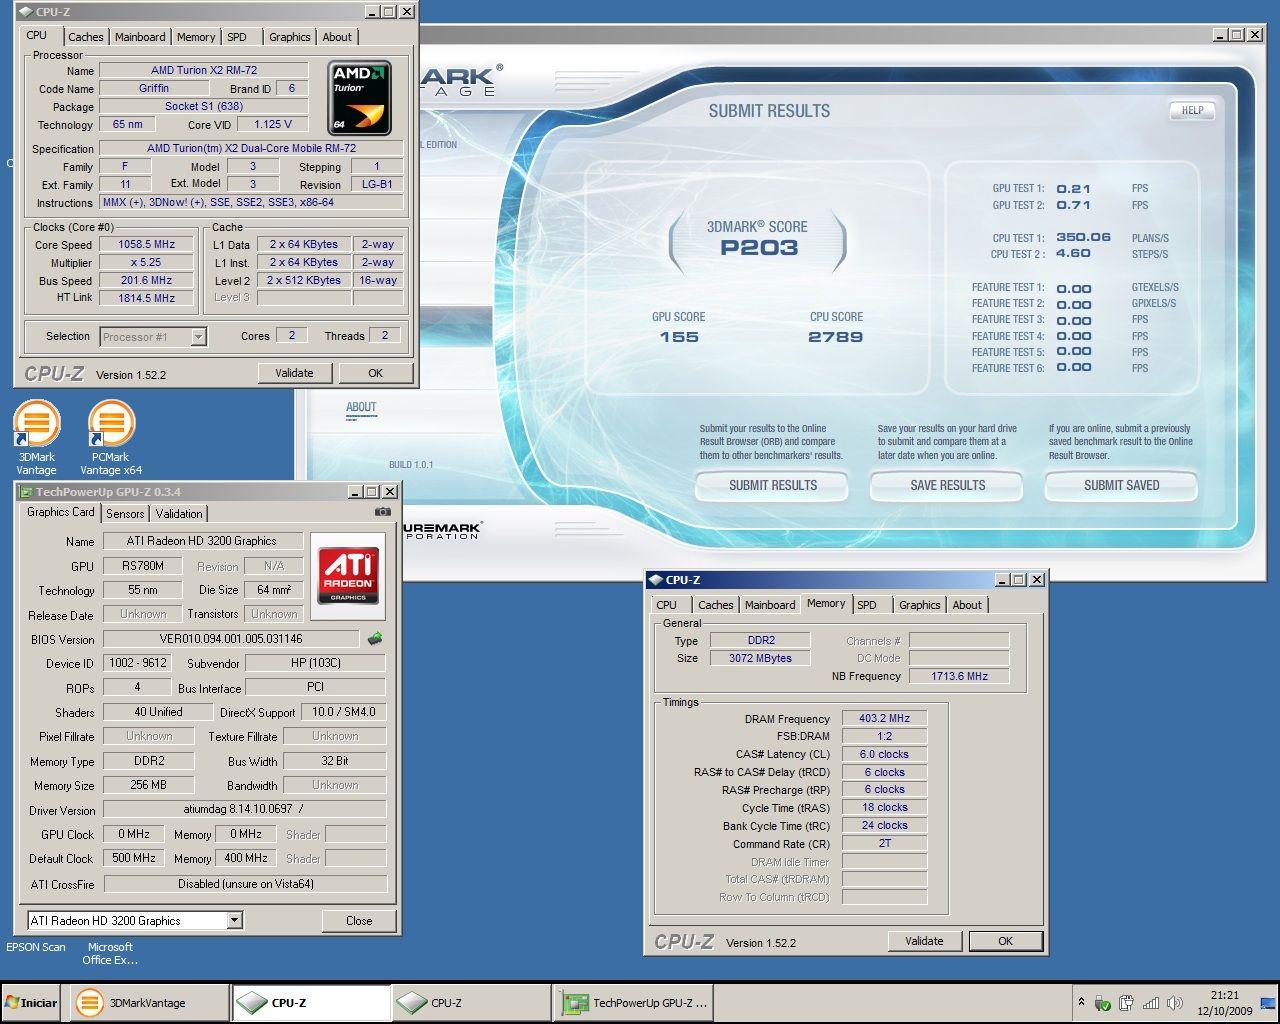Viewport: 1280px width, 1024px height.
Task: Open the Mainboard tab in top CPU-Z window
Action: coord(140,37)
